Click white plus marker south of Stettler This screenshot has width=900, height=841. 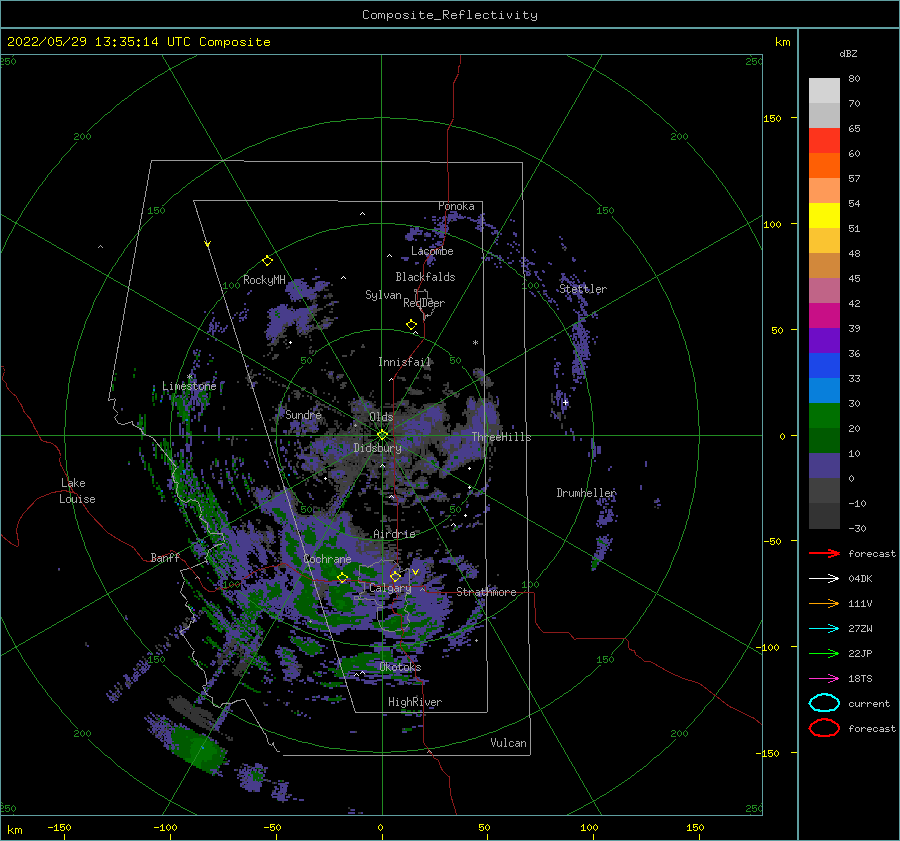point(565,402)
